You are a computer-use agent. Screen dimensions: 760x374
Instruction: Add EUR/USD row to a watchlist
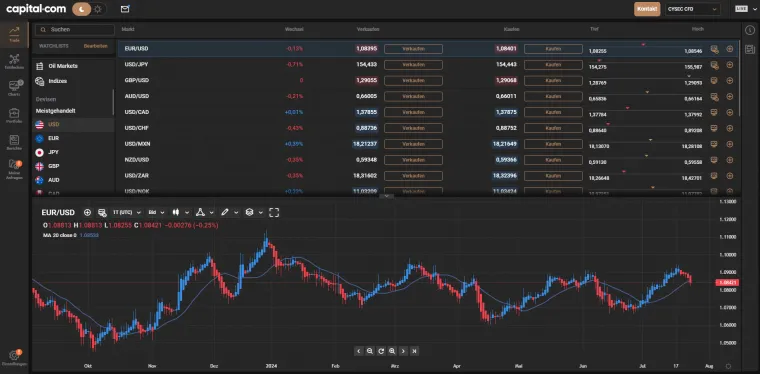coord(729,49)
